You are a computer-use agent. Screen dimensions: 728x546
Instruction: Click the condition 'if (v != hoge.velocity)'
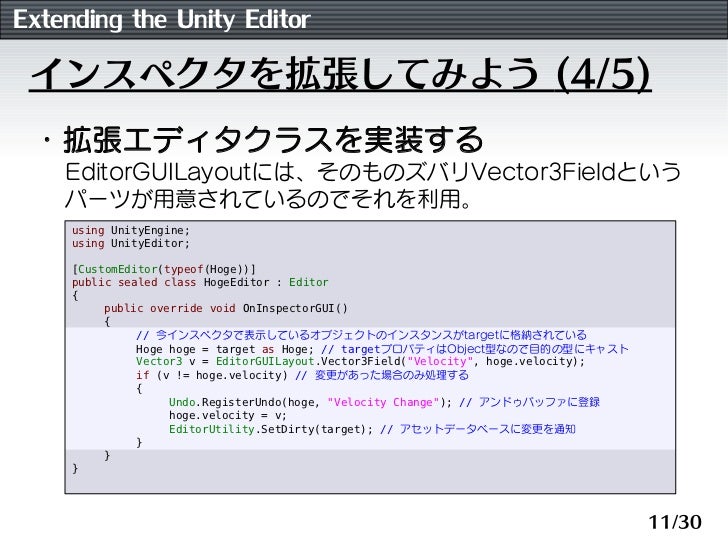pyautogui.click(x=212, y=375)
